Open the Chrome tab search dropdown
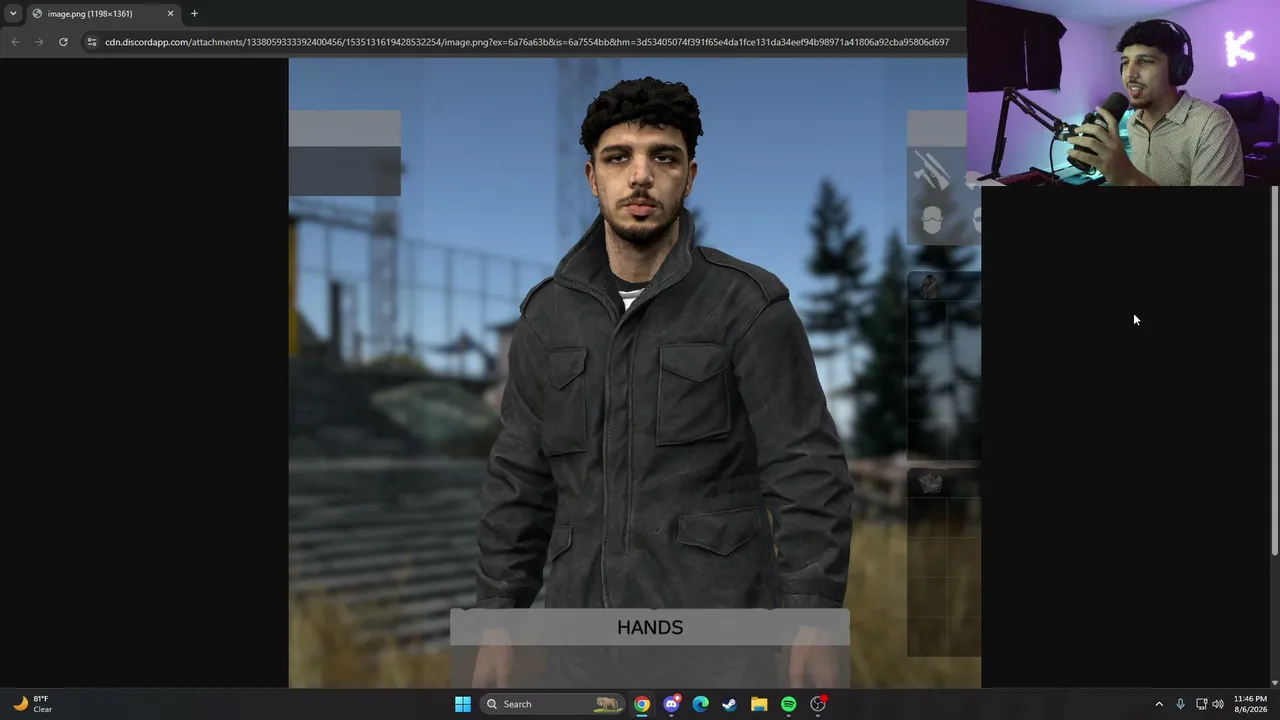Screen dimensions: 1280x720 pos(13,13)
